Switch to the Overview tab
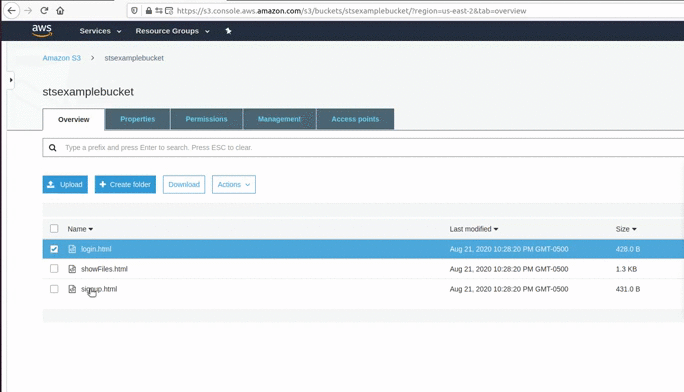The width and height of the screenshot is (684, 392). (74, 119)
